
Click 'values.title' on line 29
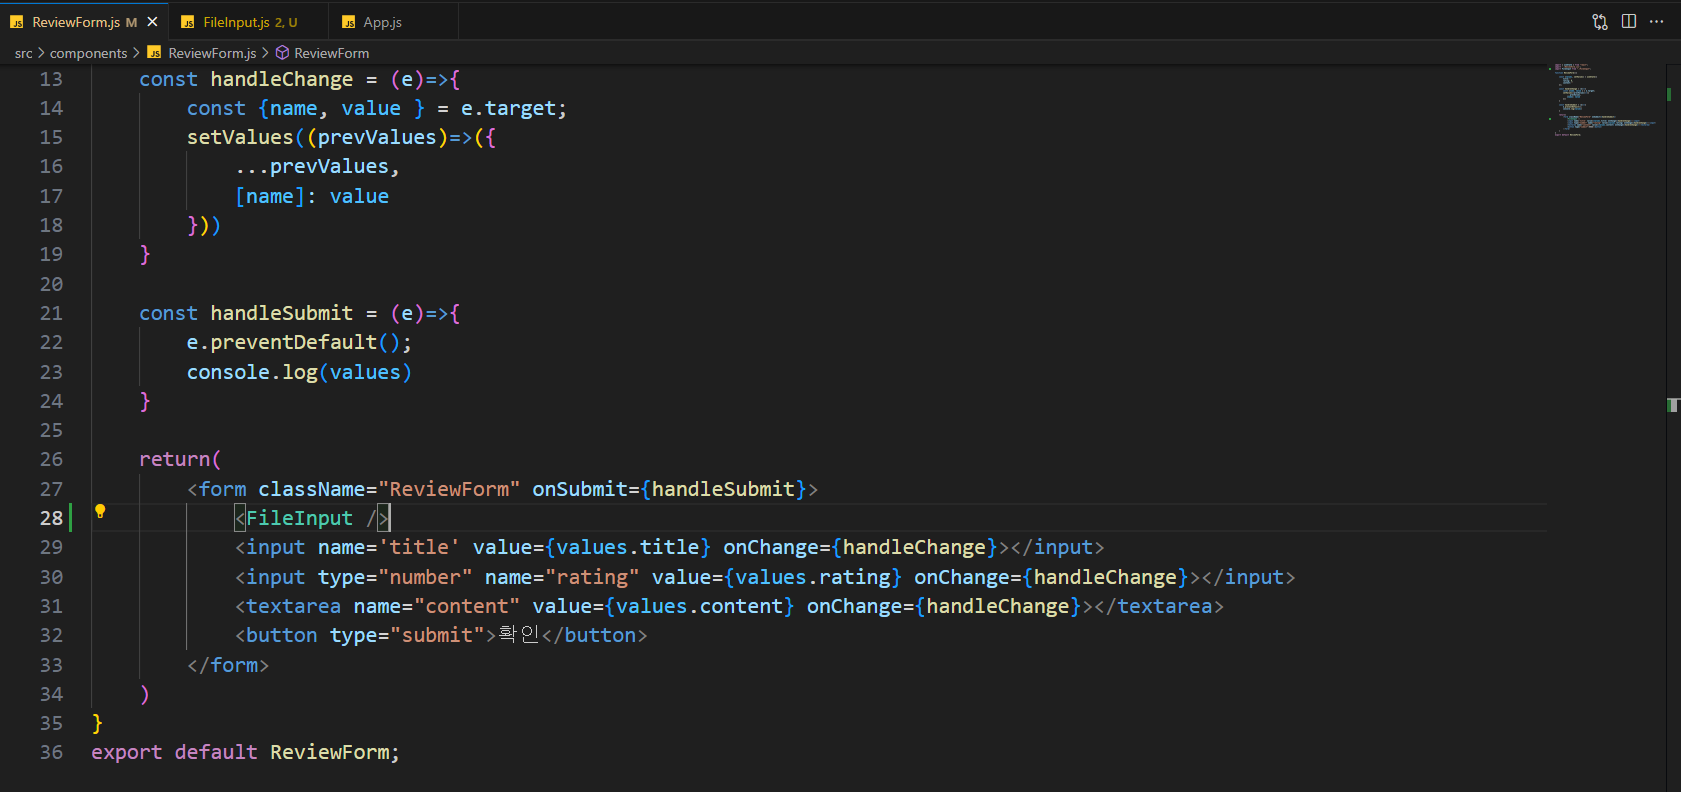point(628,547)
